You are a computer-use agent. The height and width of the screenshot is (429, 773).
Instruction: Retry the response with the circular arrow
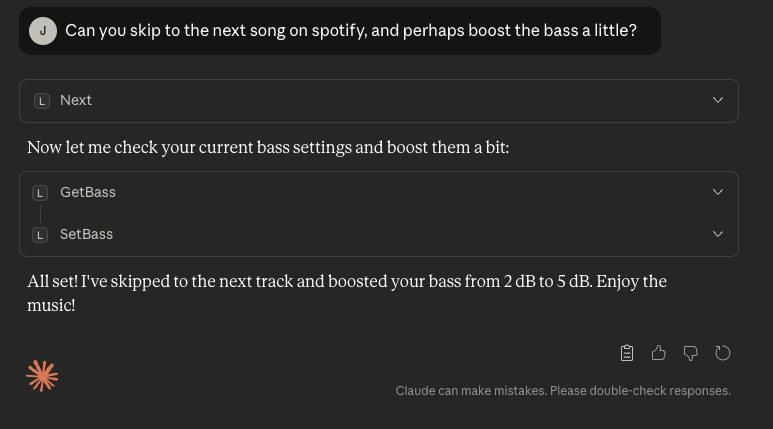(723, 353)
